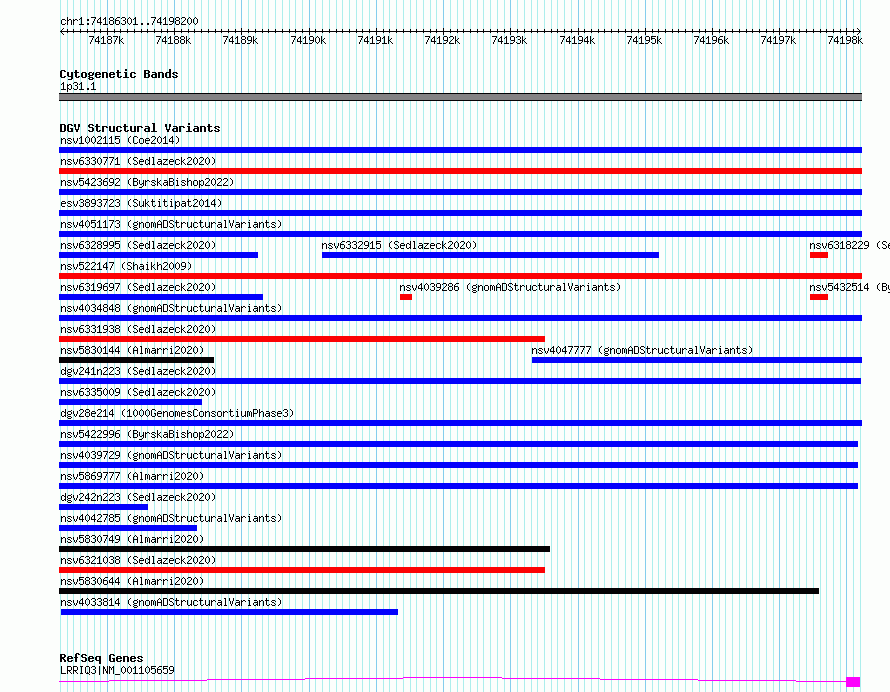This screenshot has width=890, height=692.
Task: Click nsv4039286 (gnomADStructuralVariants) label
Action: point(510,287)
